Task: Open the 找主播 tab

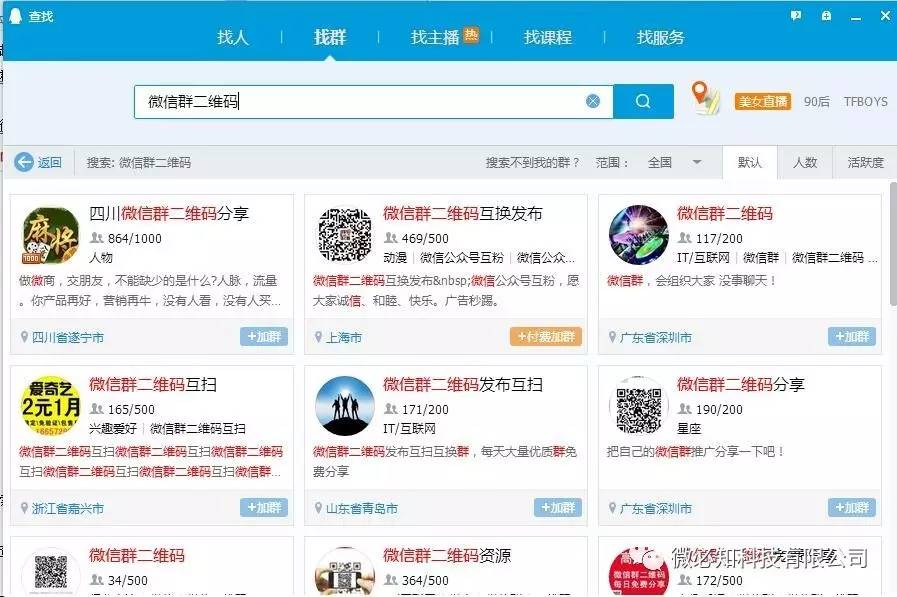Action: tap(438, 37)
